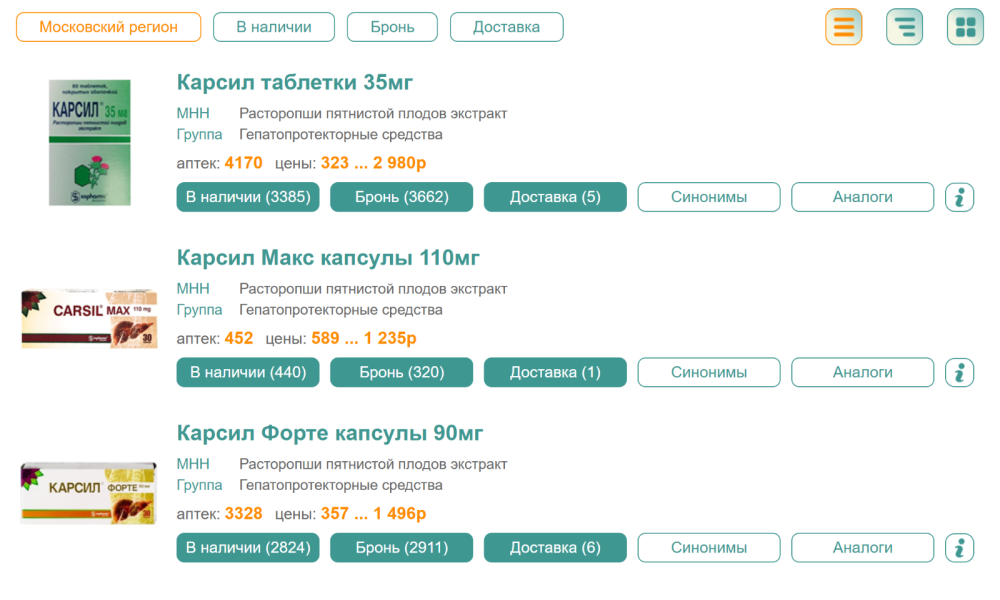Open info icon for Карсил Форте капсулы

959,548
